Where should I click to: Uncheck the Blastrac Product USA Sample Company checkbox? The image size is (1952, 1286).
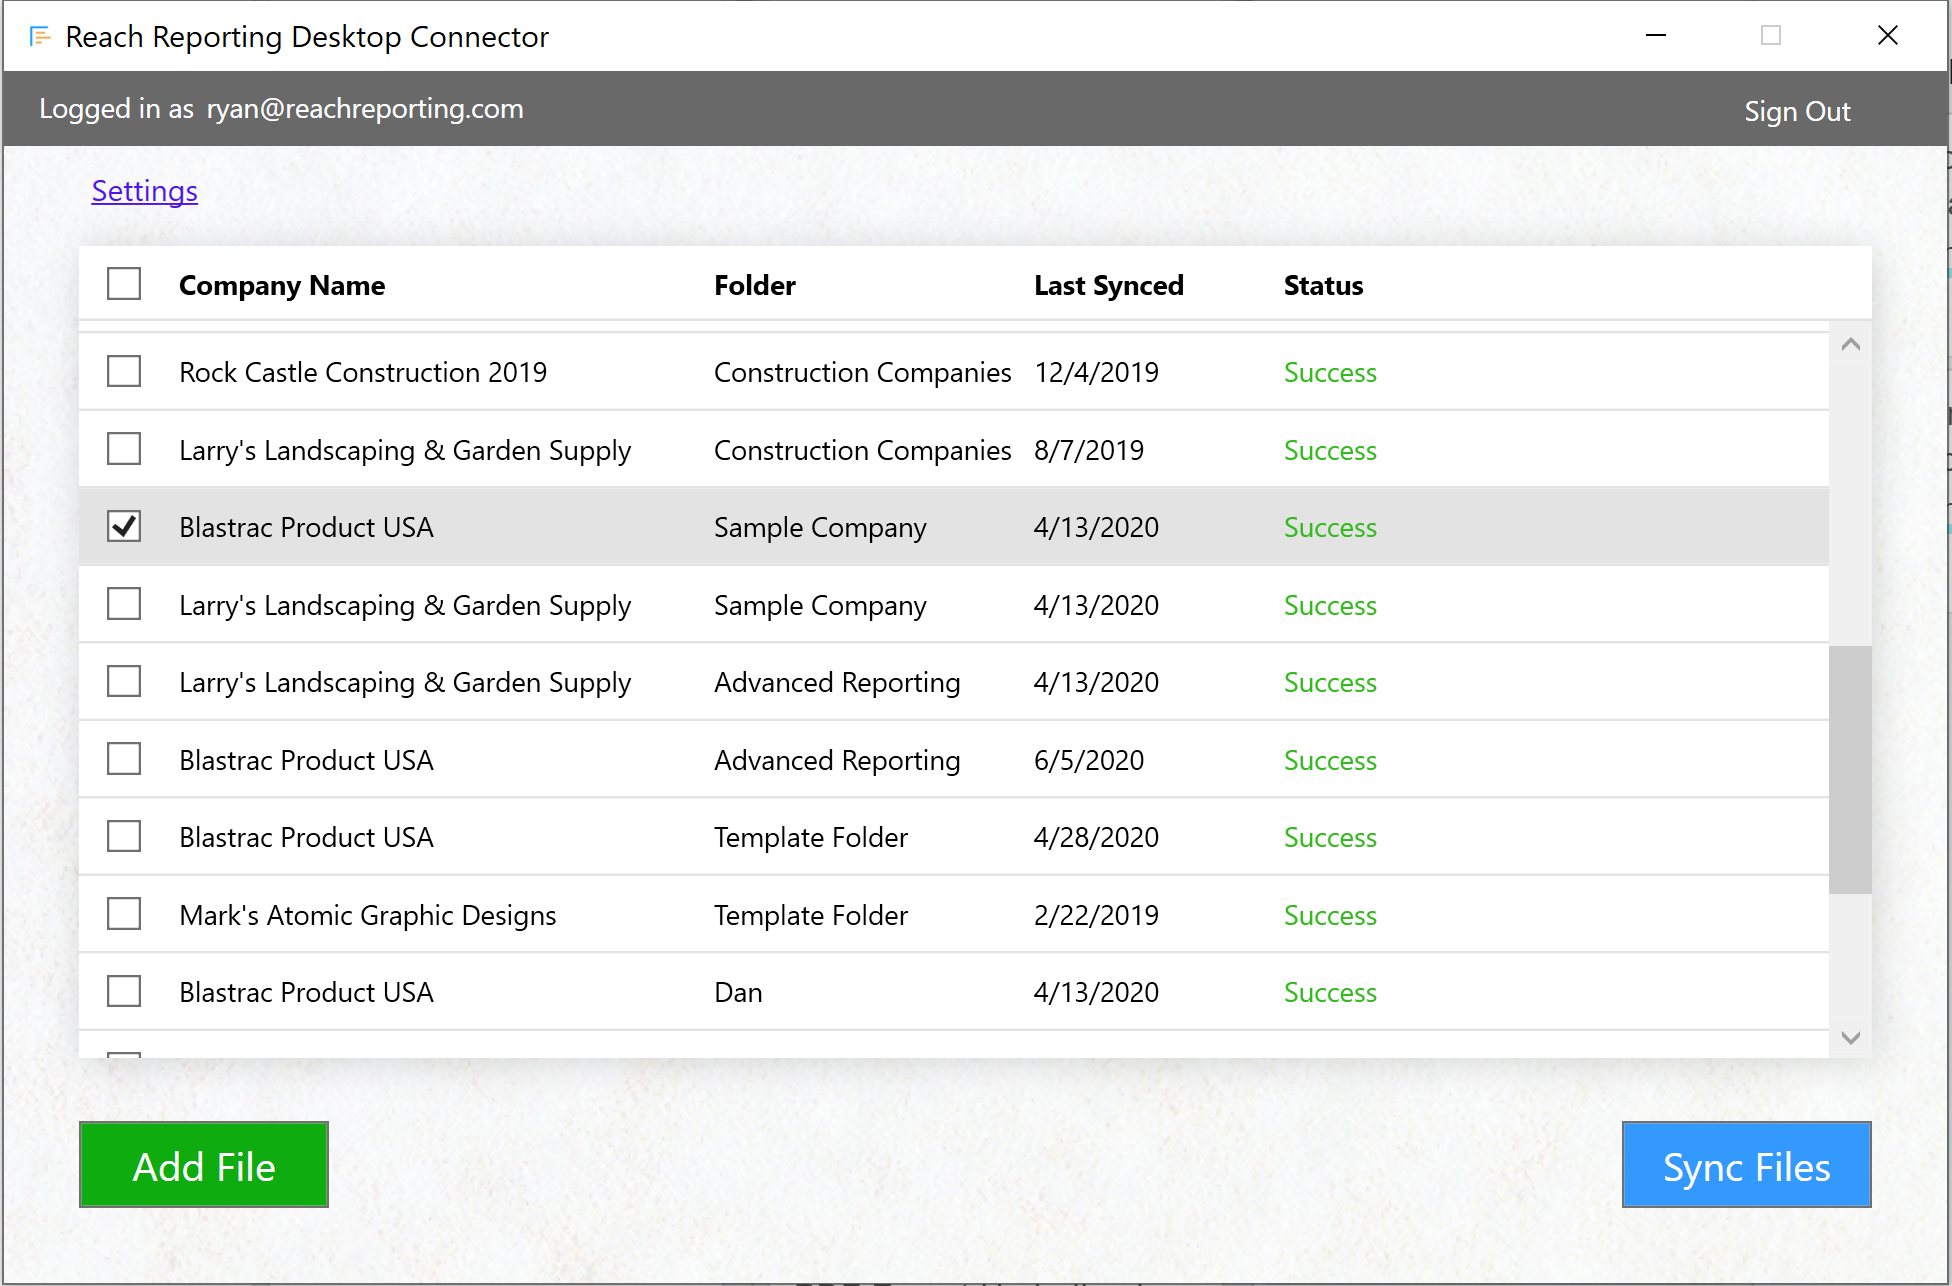124,526
